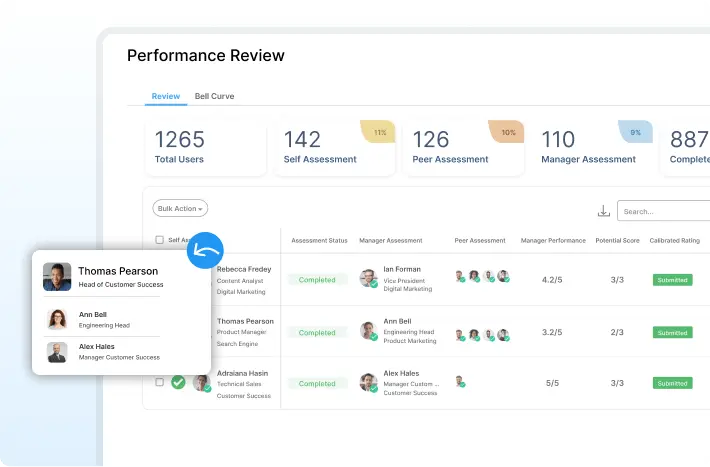Click Thomas Pearson's photo in the popup card

pos(57,277)
